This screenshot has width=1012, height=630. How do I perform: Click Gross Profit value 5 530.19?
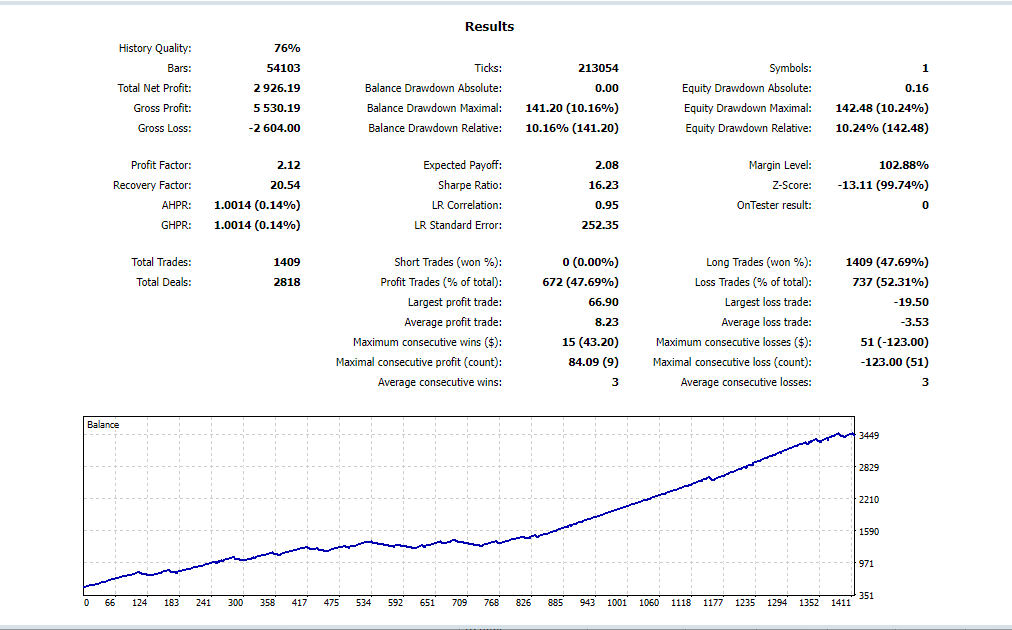pos(277,108)
